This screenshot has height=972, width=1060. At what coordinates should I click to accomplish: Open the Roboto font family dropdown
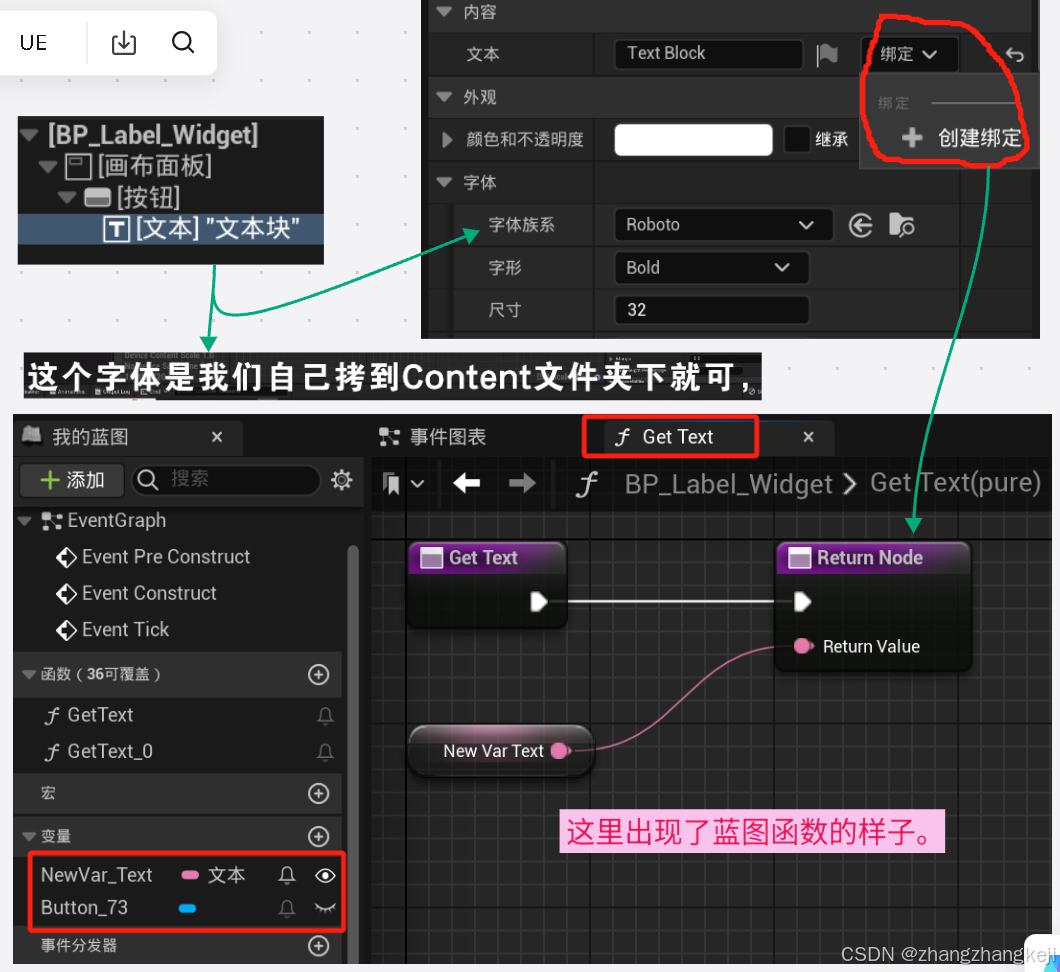[x=722, y=225]
